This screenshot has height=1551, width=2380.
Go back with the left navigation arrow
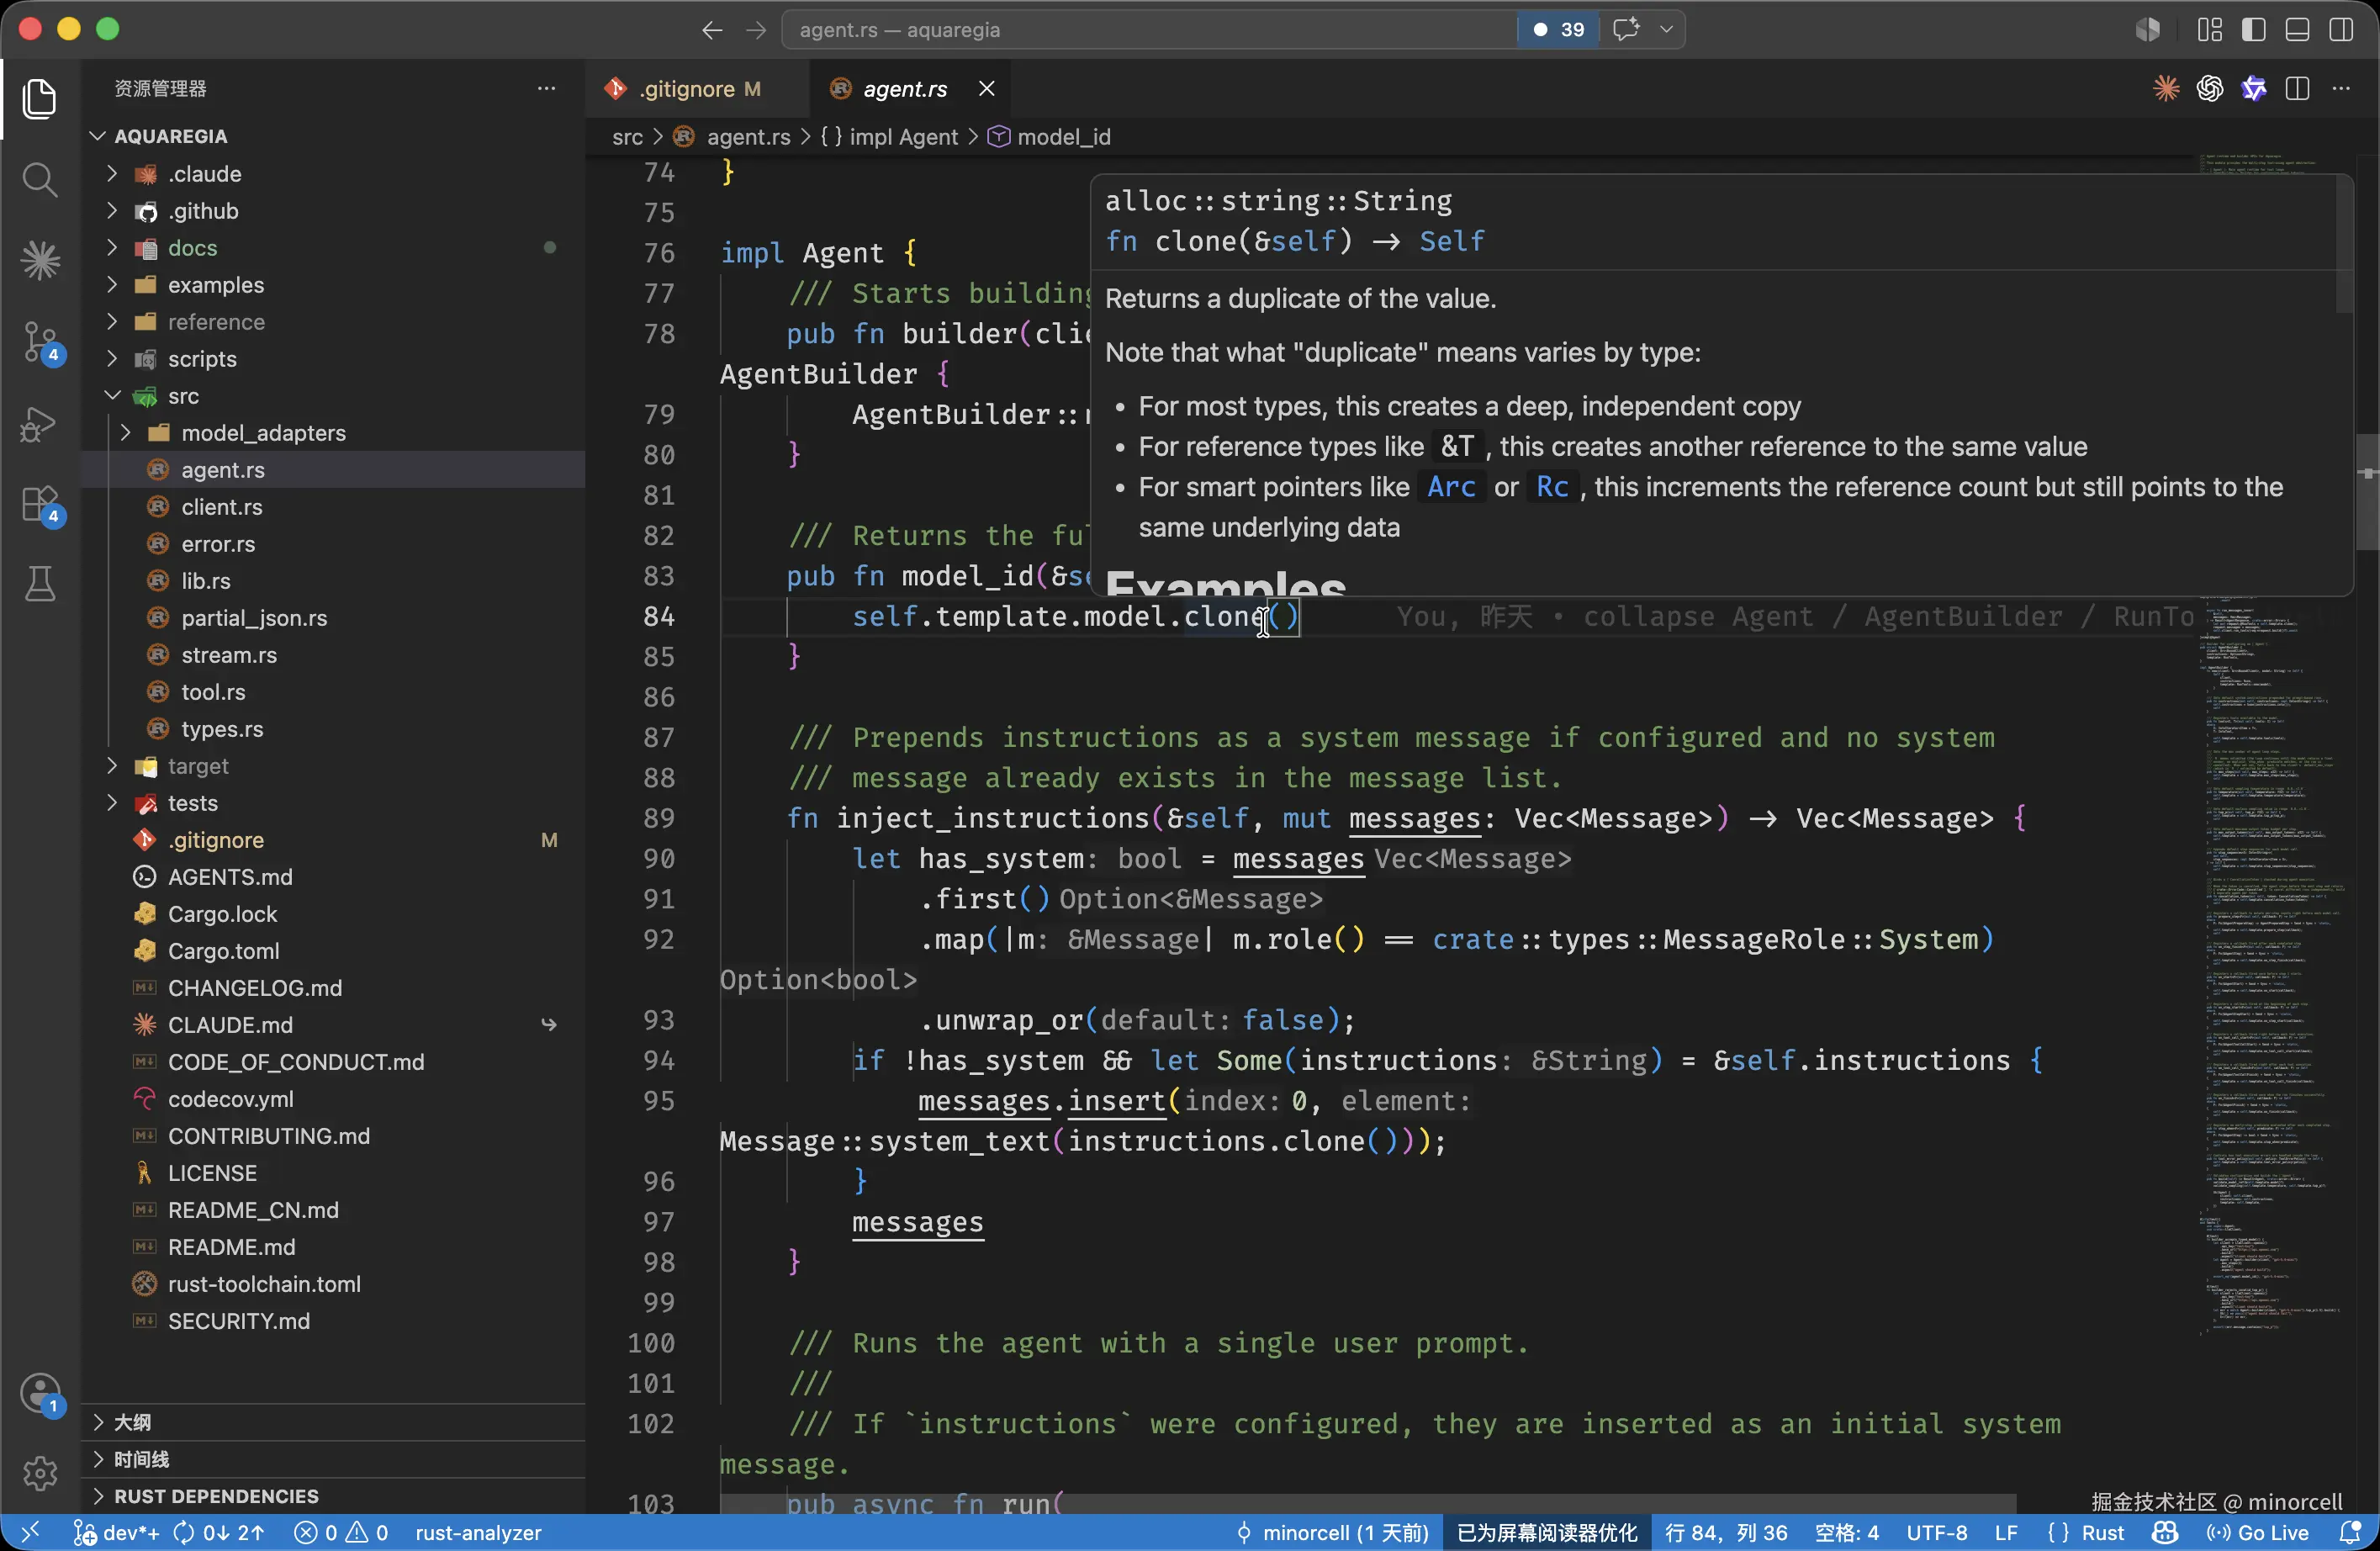click(x=712, y=30)
